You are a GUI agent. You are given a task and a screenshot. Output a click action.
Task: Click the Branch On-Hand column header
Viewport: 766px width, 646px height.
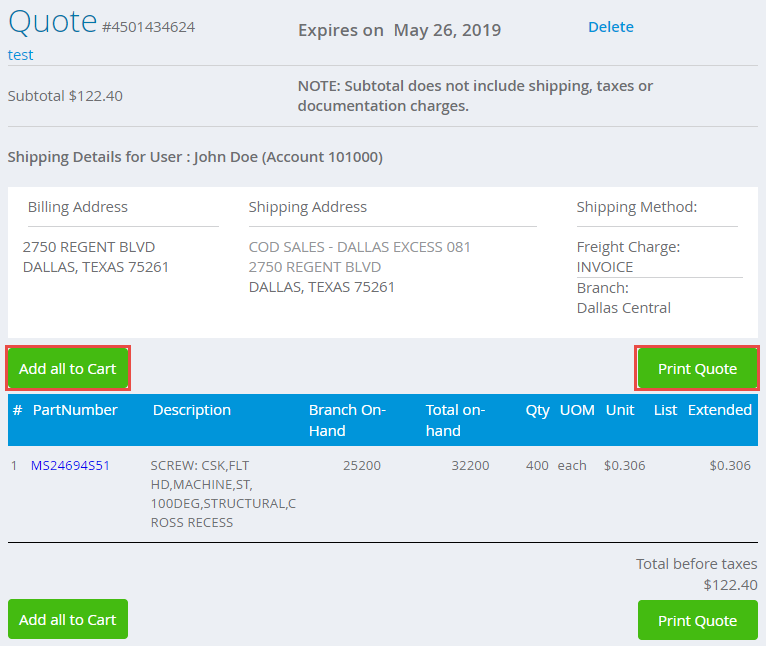click(347, 420)
